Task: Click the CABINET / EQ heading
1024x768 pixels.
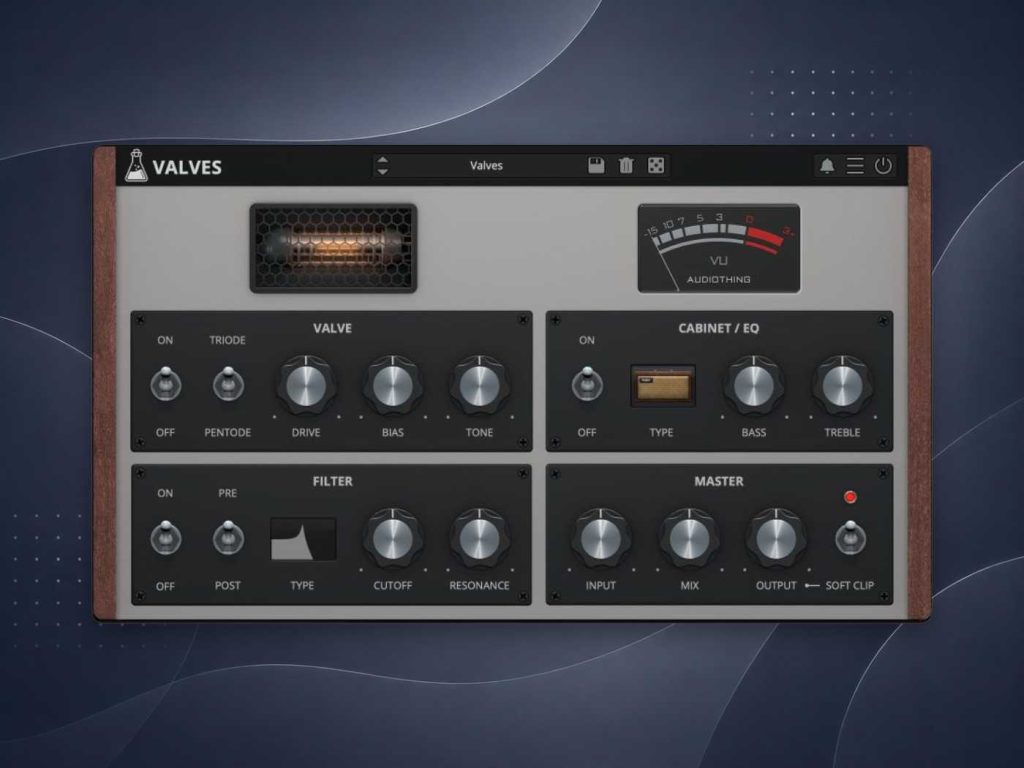Action: click(x=718, y=328)
